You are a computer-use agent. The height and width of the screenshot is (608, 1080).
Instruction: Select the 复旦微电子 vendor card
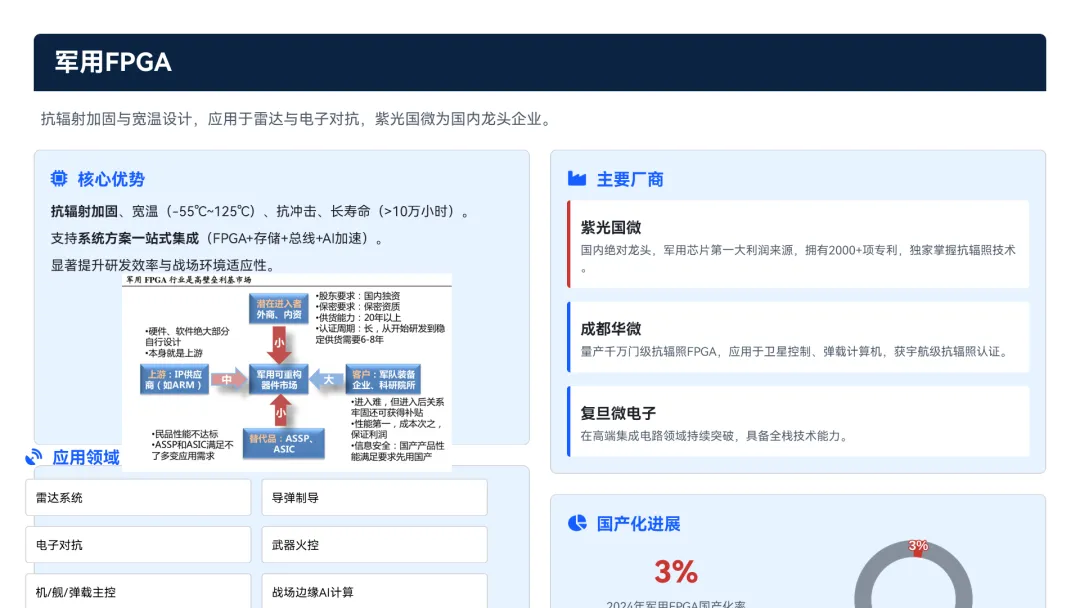798,421
